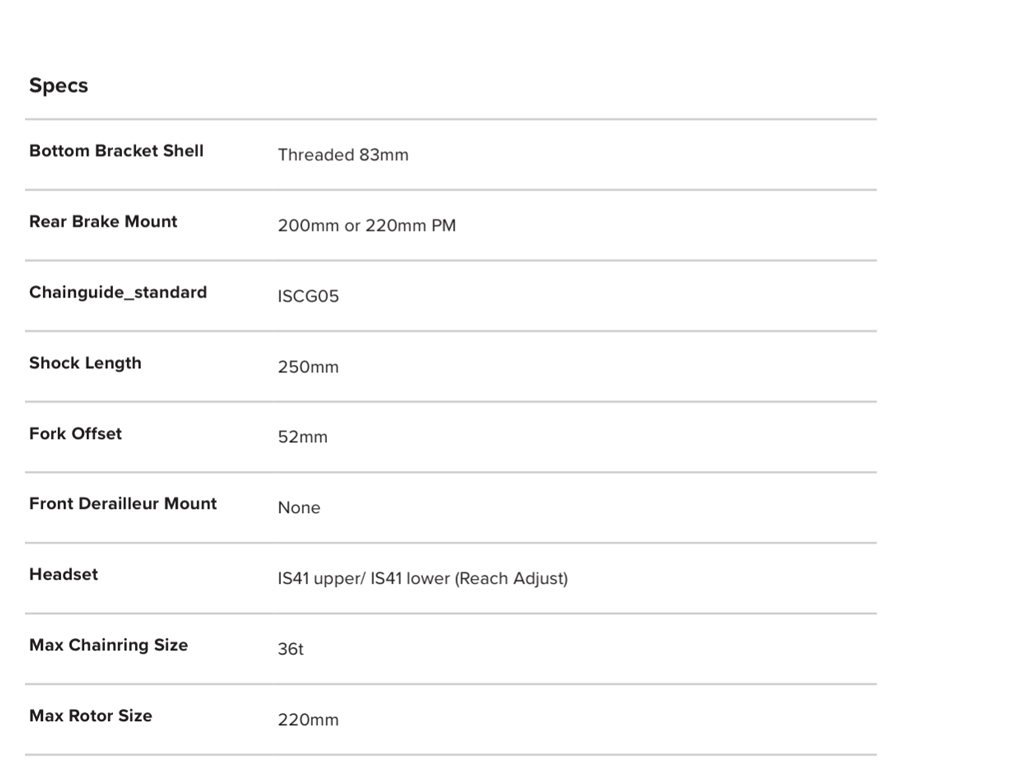Select the Max Chainring Size label
This screenshot has height=768, width=1024.
[108, 645]
